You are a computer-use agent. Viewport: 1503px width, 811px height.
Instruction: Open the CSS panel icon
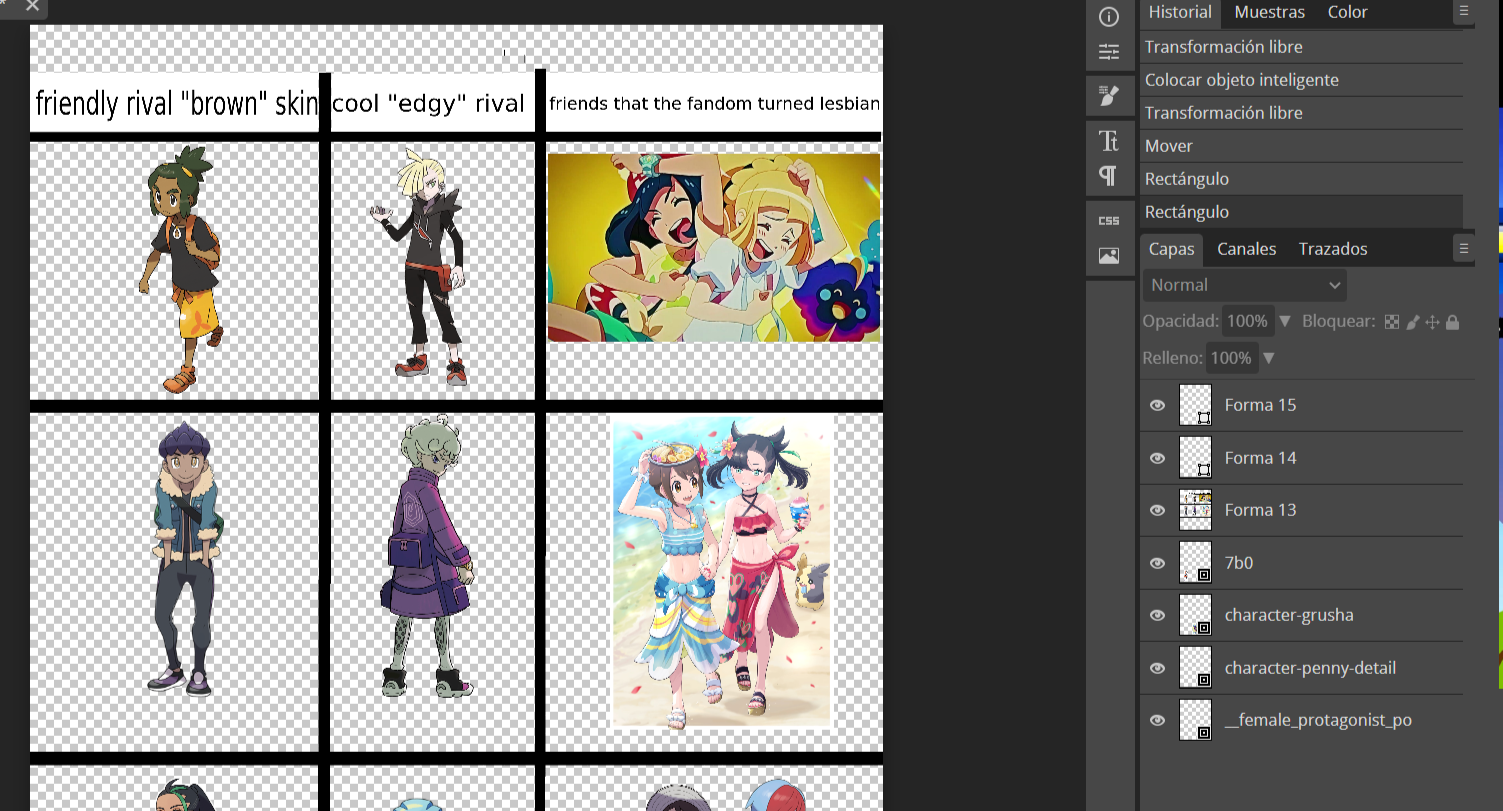pos(1108,221)
